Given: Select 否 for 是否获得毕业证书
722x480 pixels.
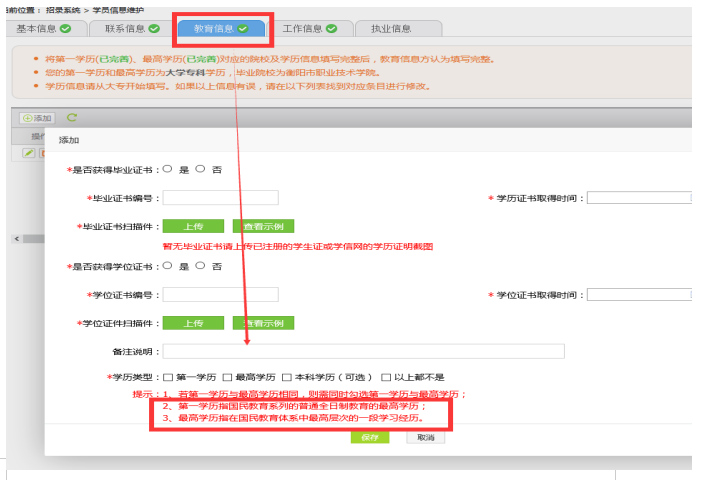Looking at the screenshot, I should pyautogui.click(x=200, y=169).
